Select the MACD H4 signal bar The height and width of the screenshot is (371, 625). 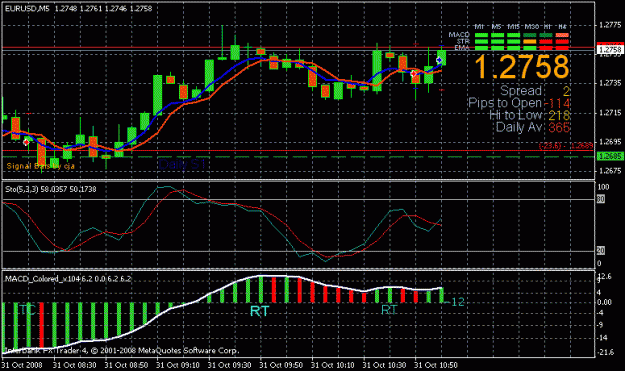562,35
